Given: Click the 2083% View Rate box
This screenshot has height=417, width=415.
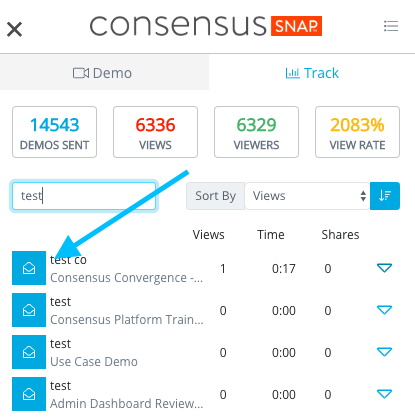Looking at the screenshot, I should (357, 132).
